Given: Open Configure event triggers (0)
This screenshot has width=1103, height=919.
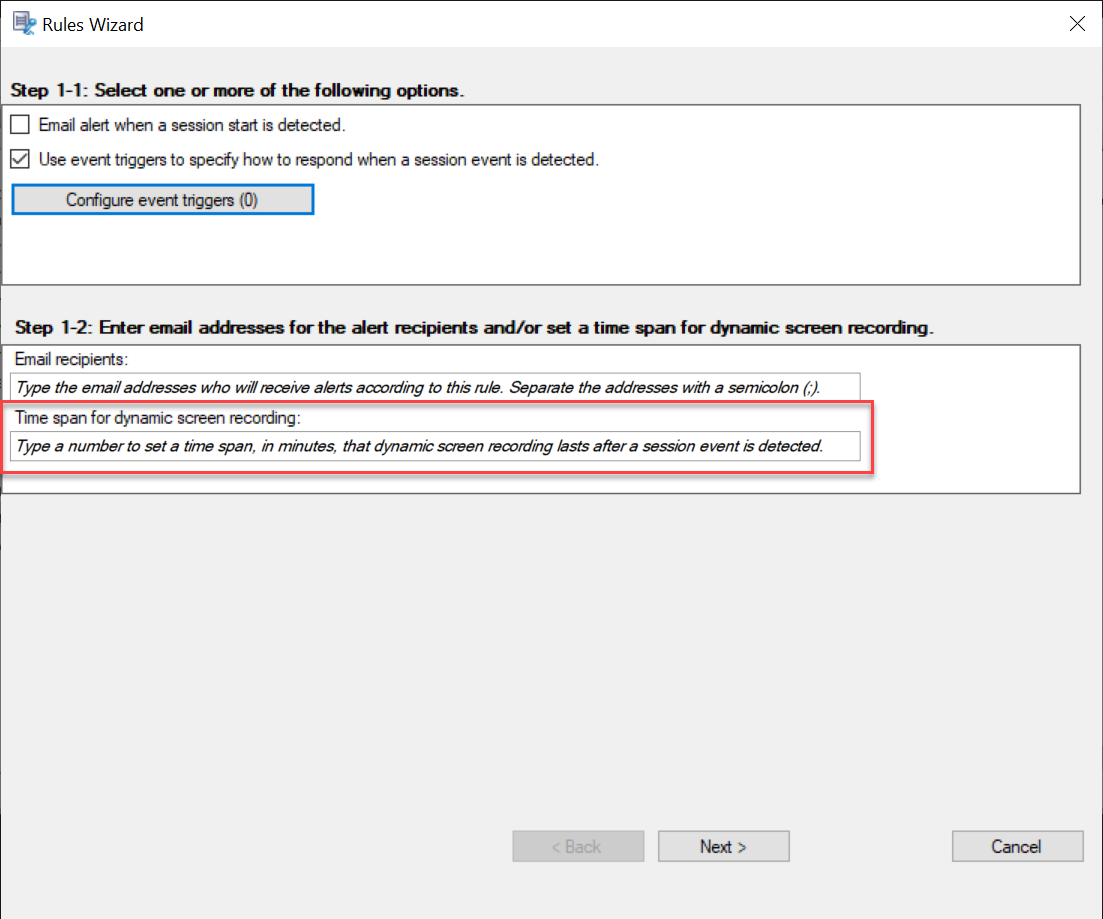Looking at the screenshot, I should coord(162,200).
